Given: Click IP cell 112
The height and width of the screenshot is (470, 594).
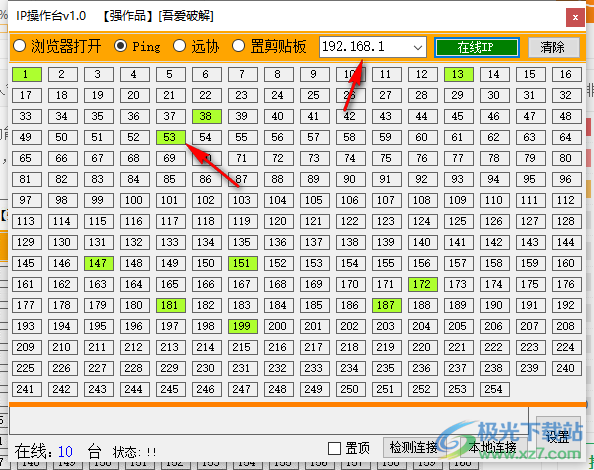Looking at the screenshot, I should 566,200.
